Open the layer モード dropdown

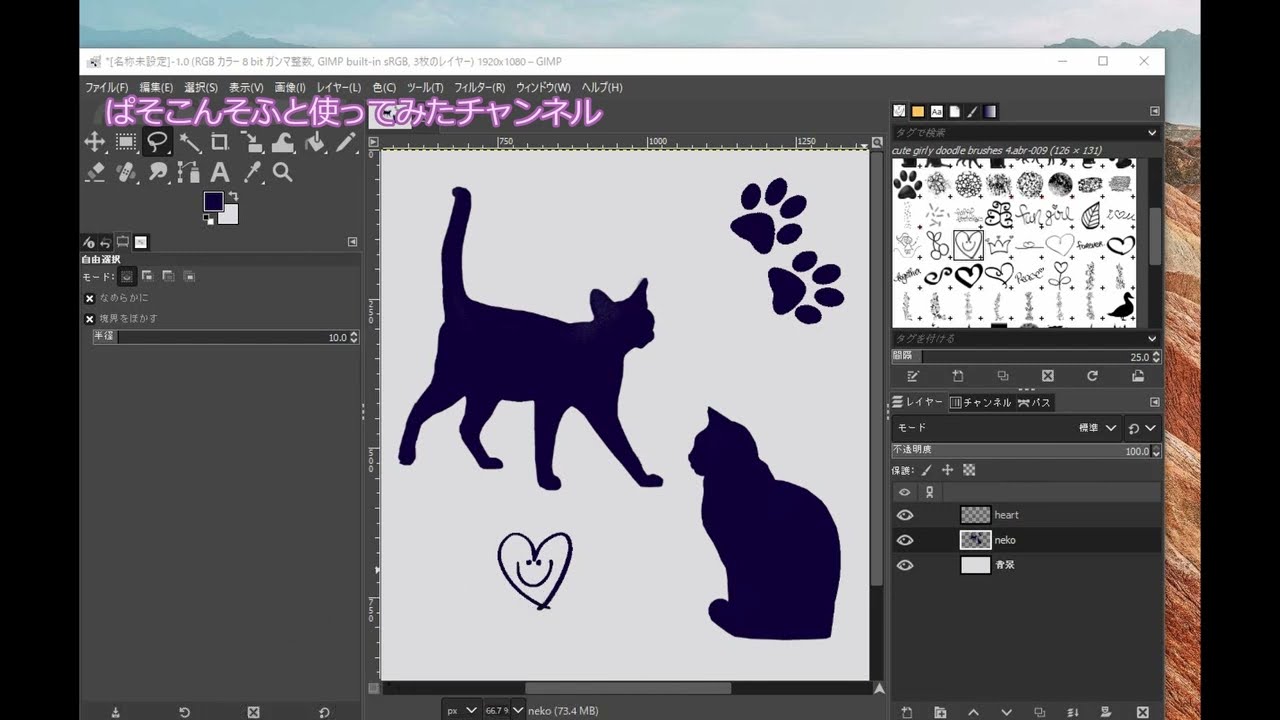coord(1006,428)
